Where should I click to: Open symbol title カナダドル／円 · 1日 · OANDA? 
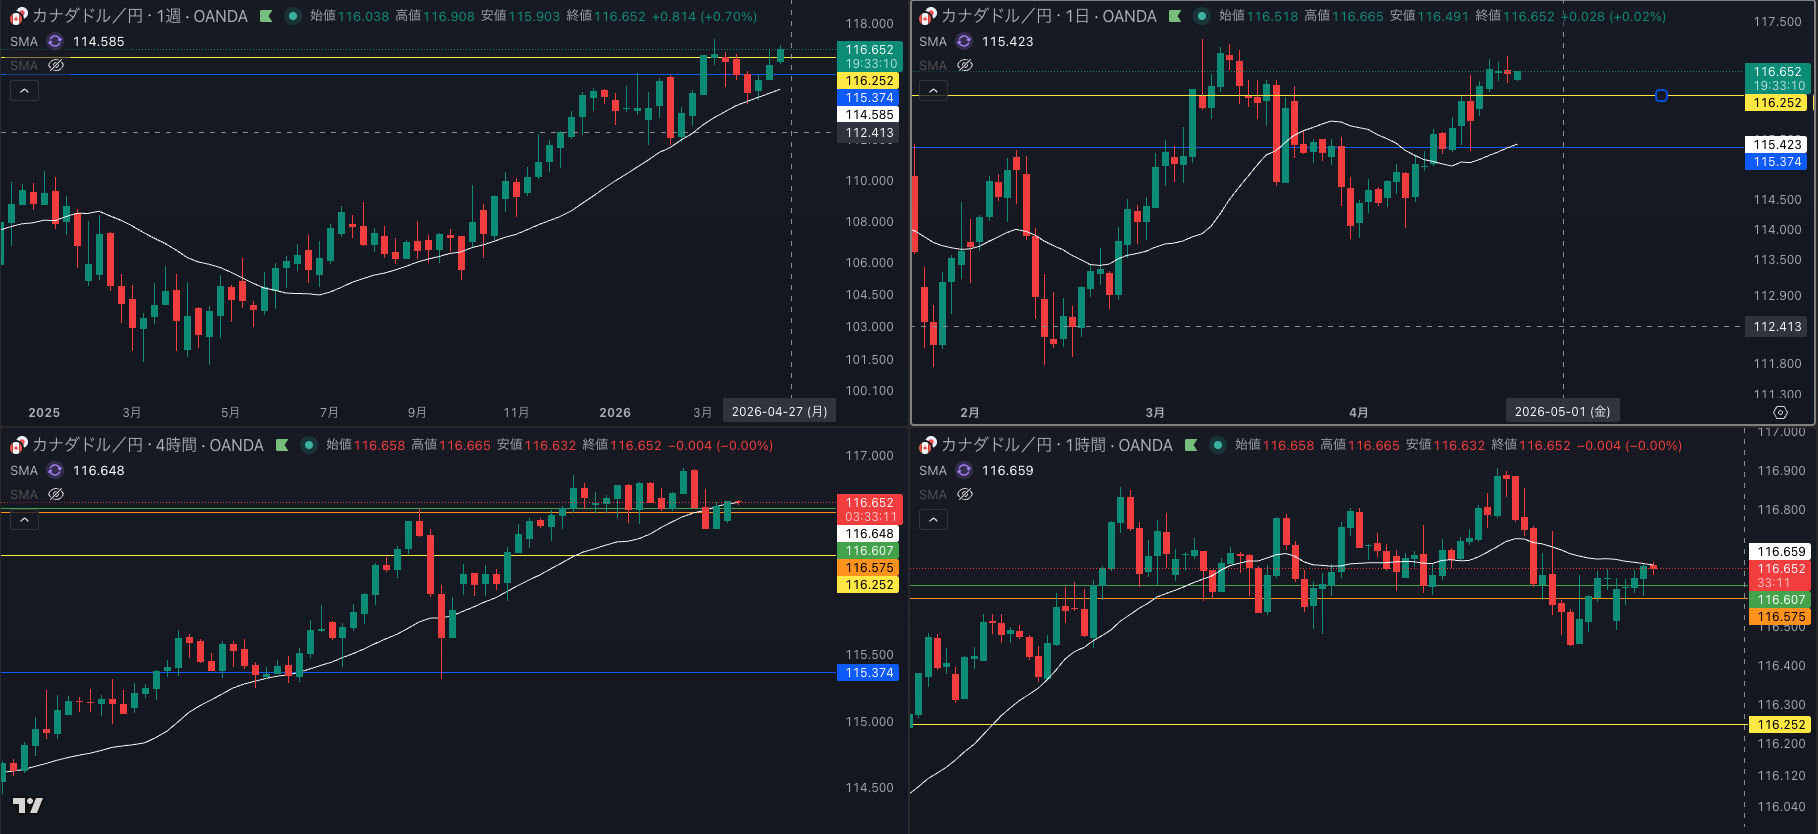(x=1049, y=16)
